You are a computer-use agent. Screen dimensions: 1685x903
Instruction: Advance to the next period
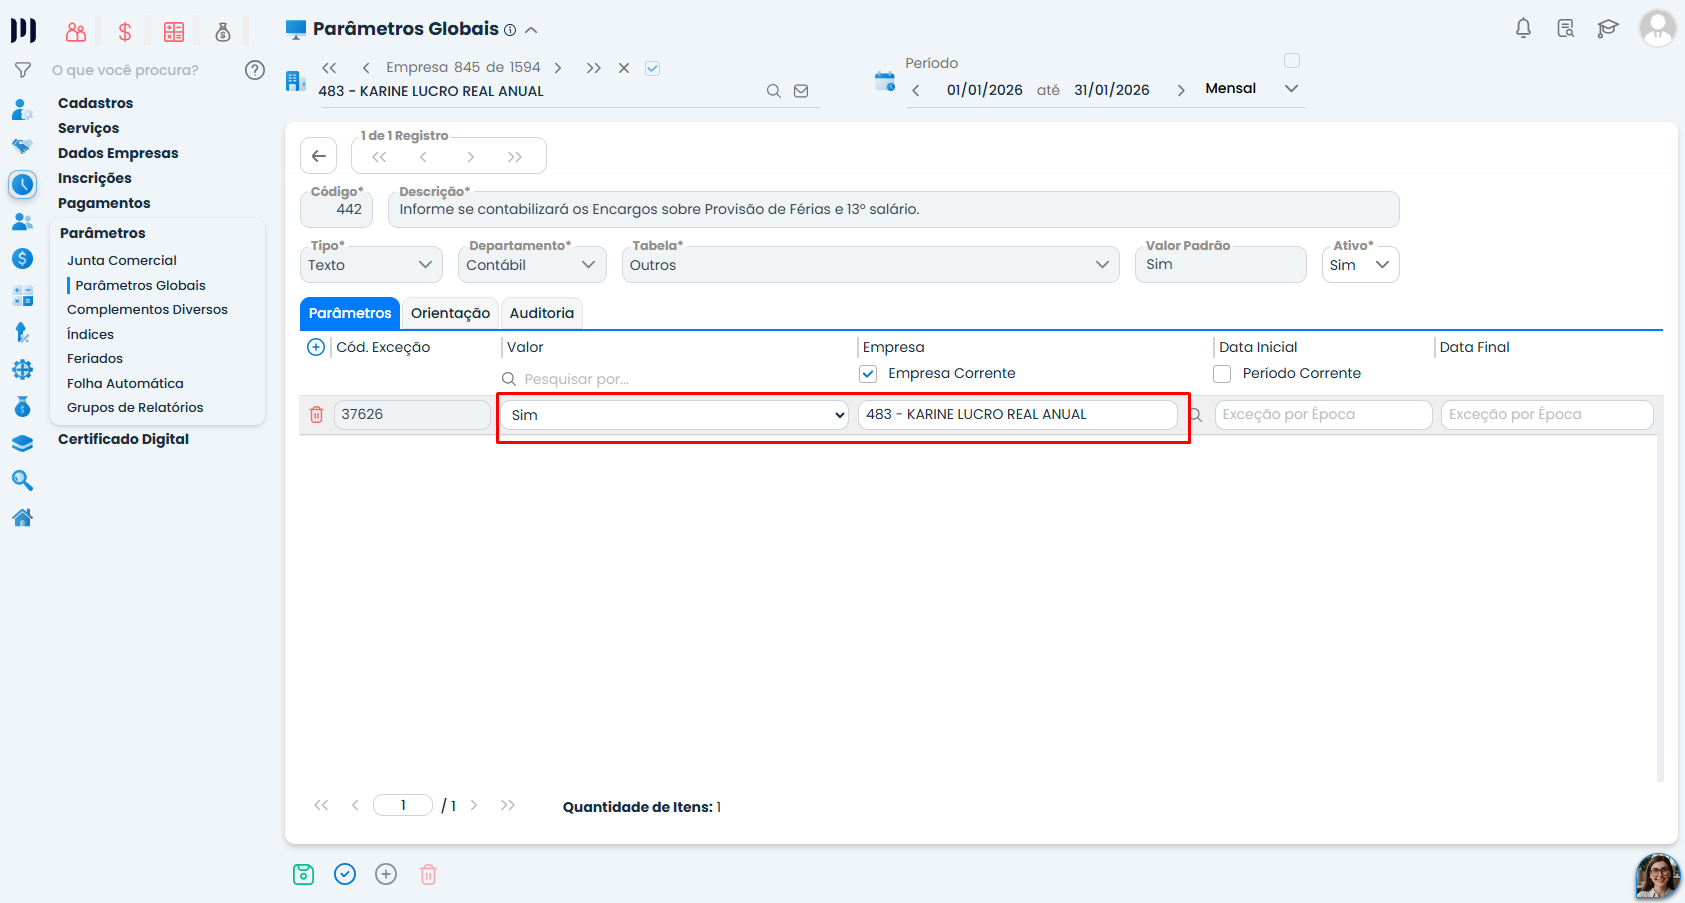point(1181,90)
